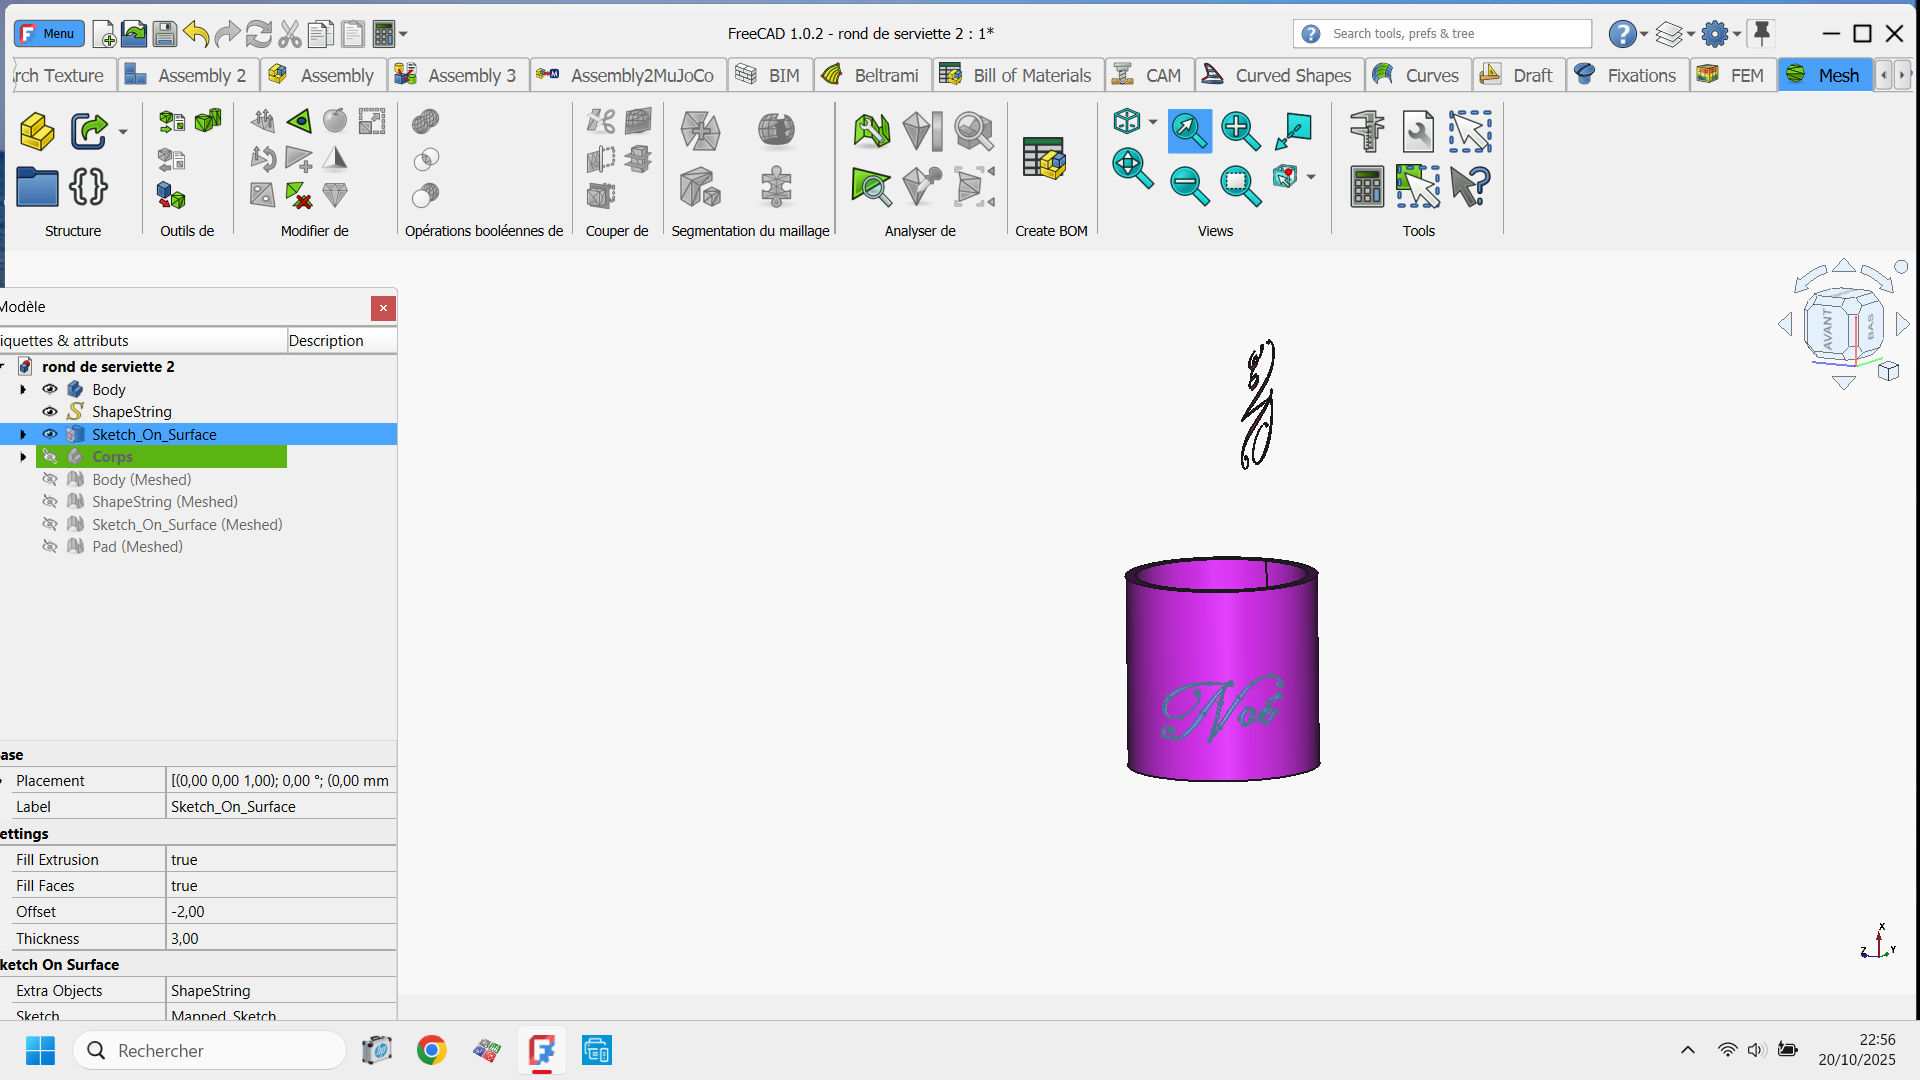The height and width of the screenshot is (1080, 1920).
Task: Close the Modèle panel
Action: click(383, 308)
